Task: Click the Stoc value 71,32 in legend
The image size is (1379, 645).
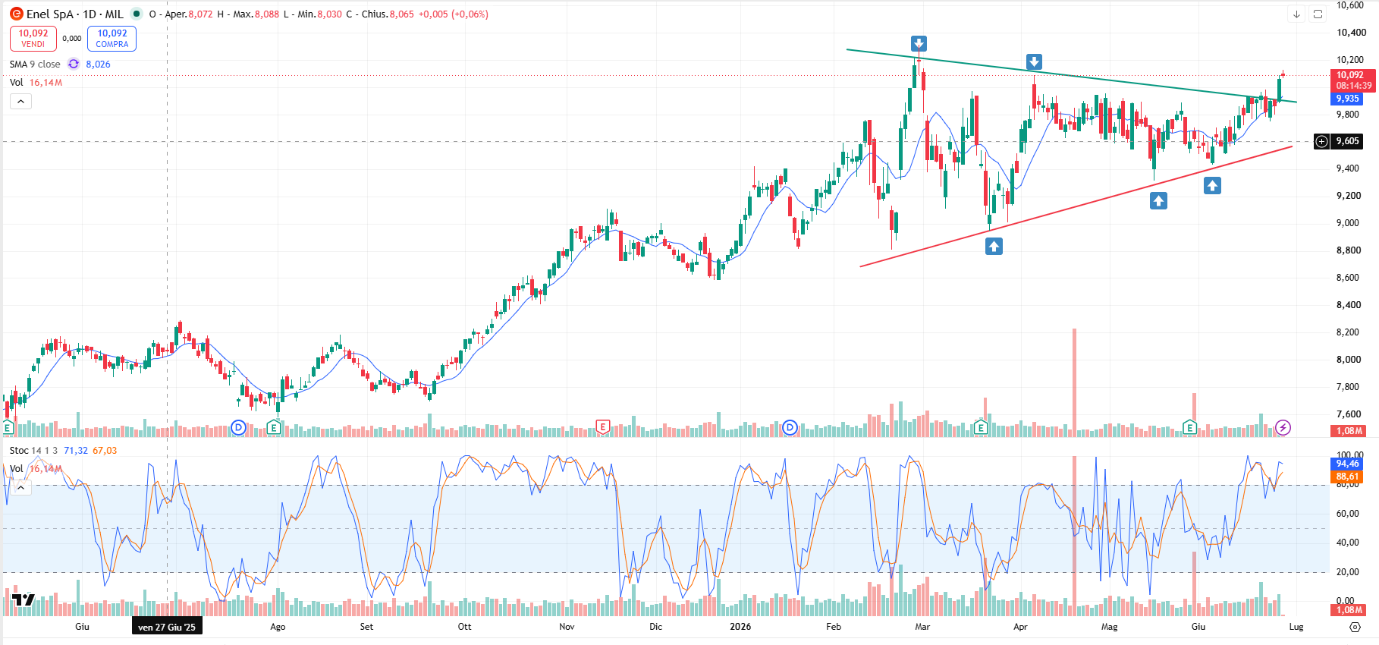Action: click(x=76, y=452)
